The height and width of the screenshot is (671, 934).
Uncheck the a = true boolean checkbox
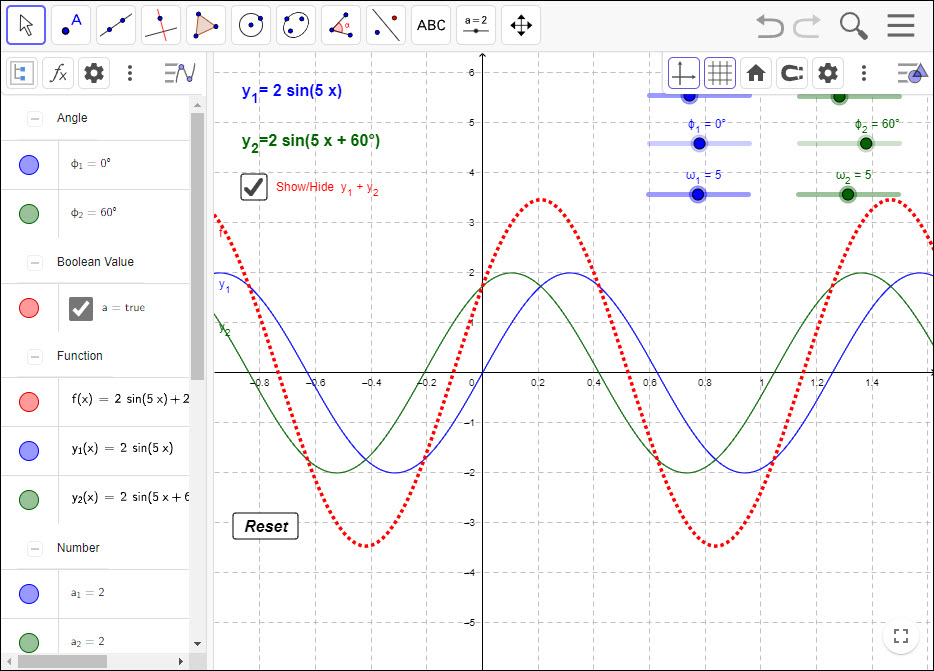[x=80, y=308]
